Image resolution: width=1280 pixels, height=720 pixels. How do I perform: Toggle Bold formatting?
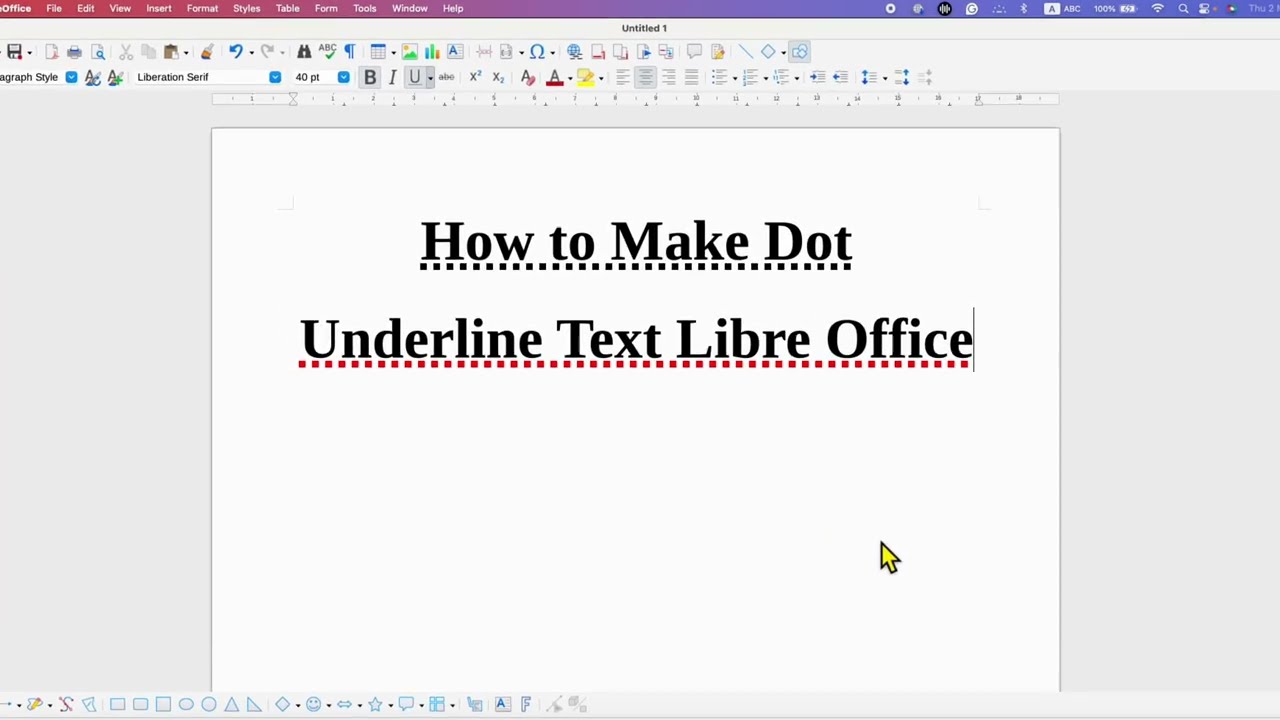[x=370, y=77]
